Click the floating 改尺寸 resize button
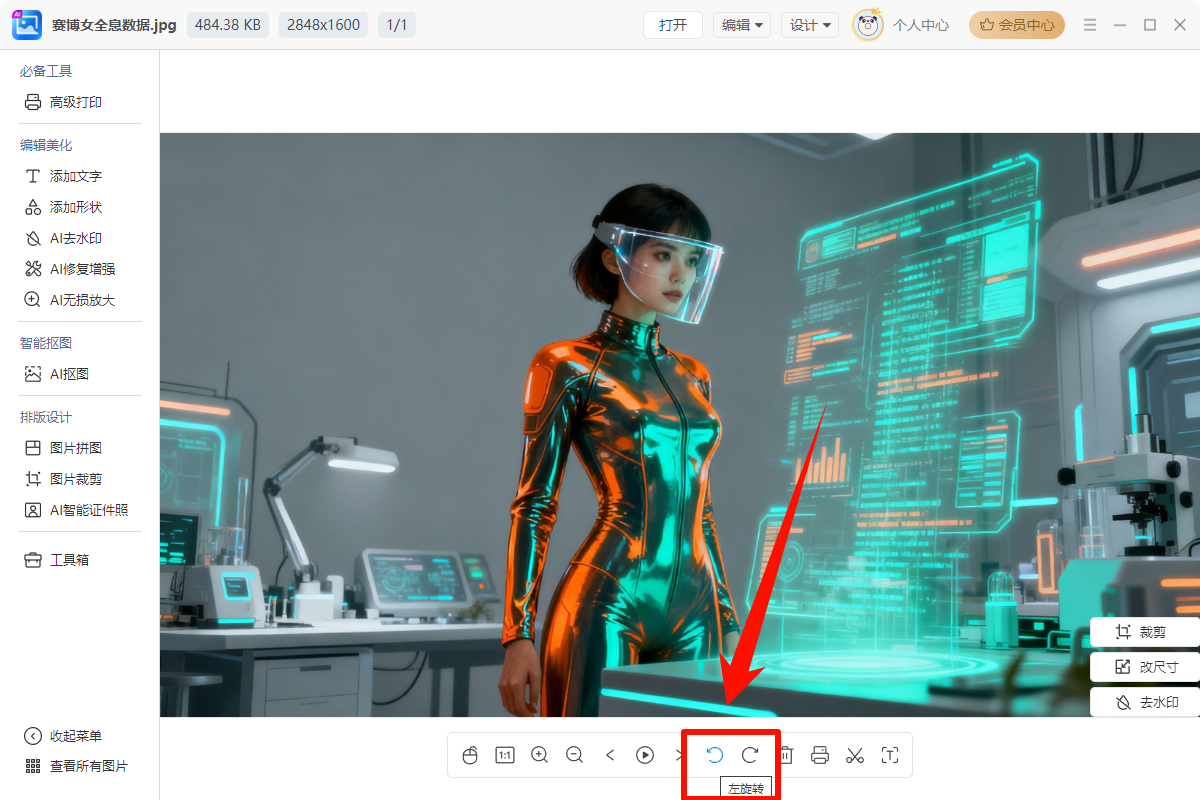Screen dimensions: 1200x800 [x=1146, y=667]
